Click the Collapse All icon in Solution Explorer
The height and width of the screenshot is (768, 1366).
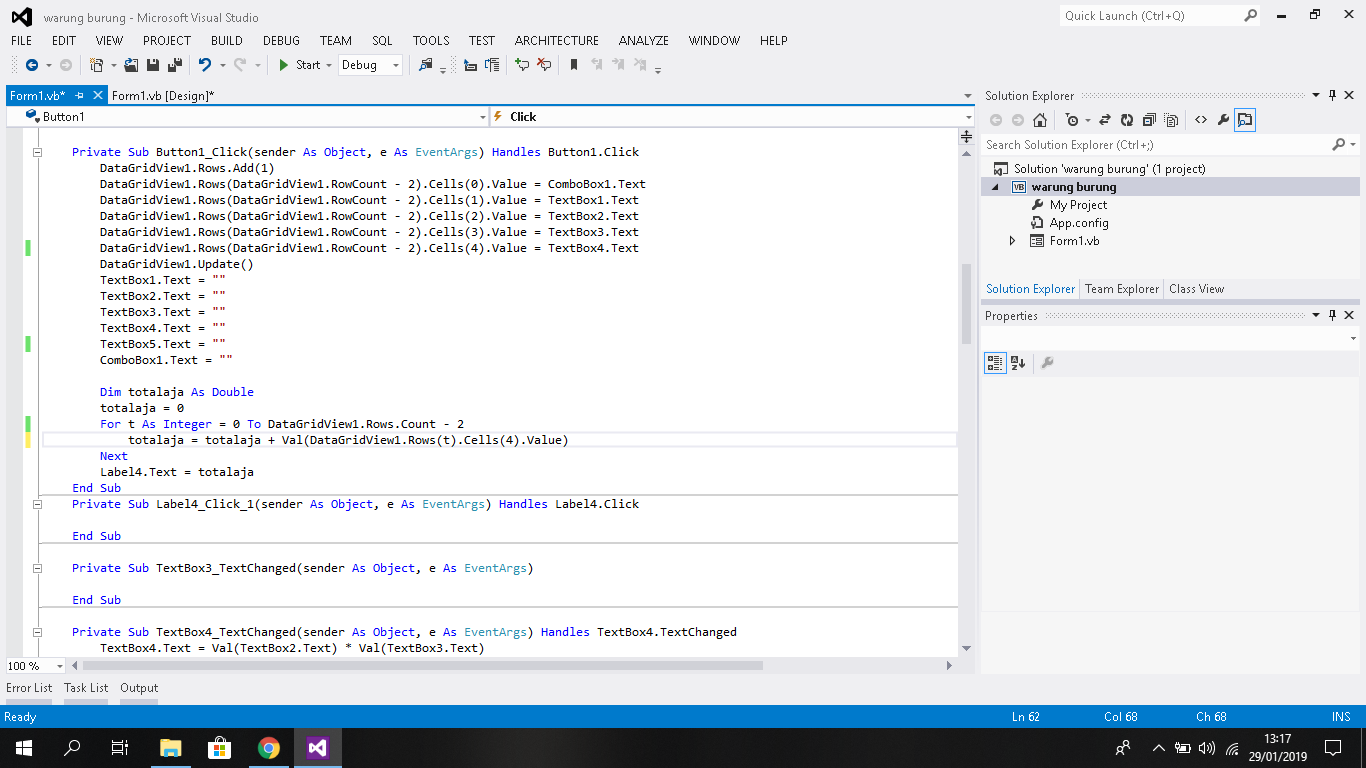[x=1148, y=120]
